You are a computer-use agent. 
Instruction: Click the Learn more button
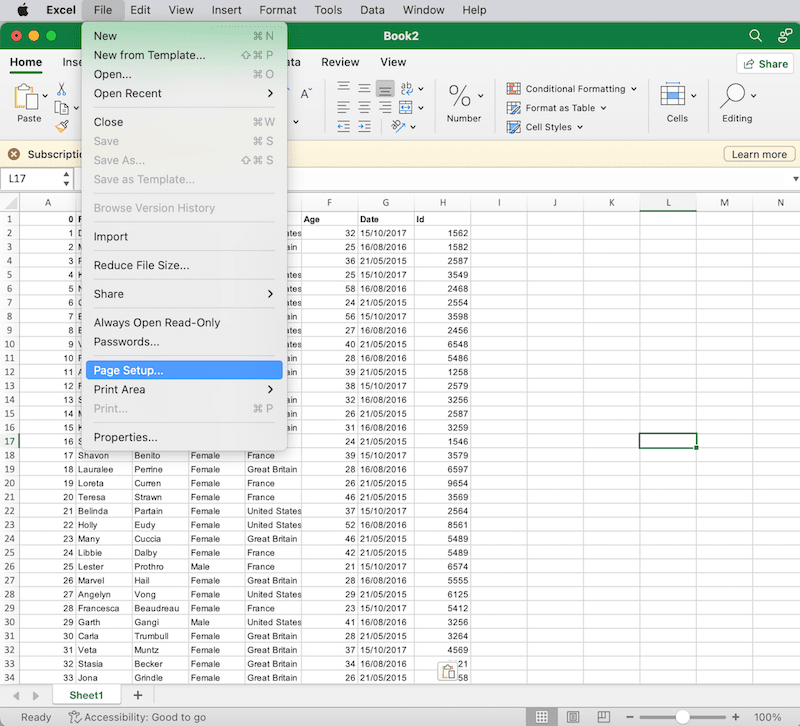point(759,154)
